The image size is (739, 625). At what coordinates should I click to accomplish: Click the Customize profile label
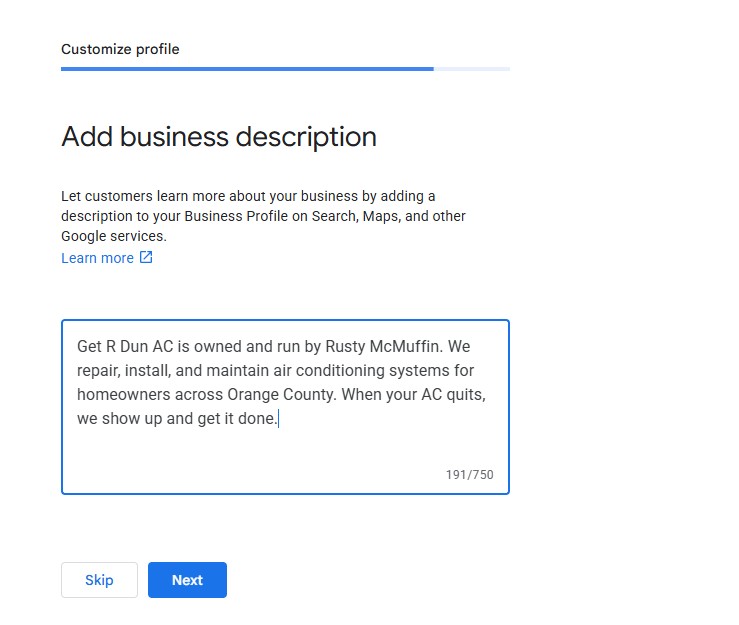(x=120, y=49)
